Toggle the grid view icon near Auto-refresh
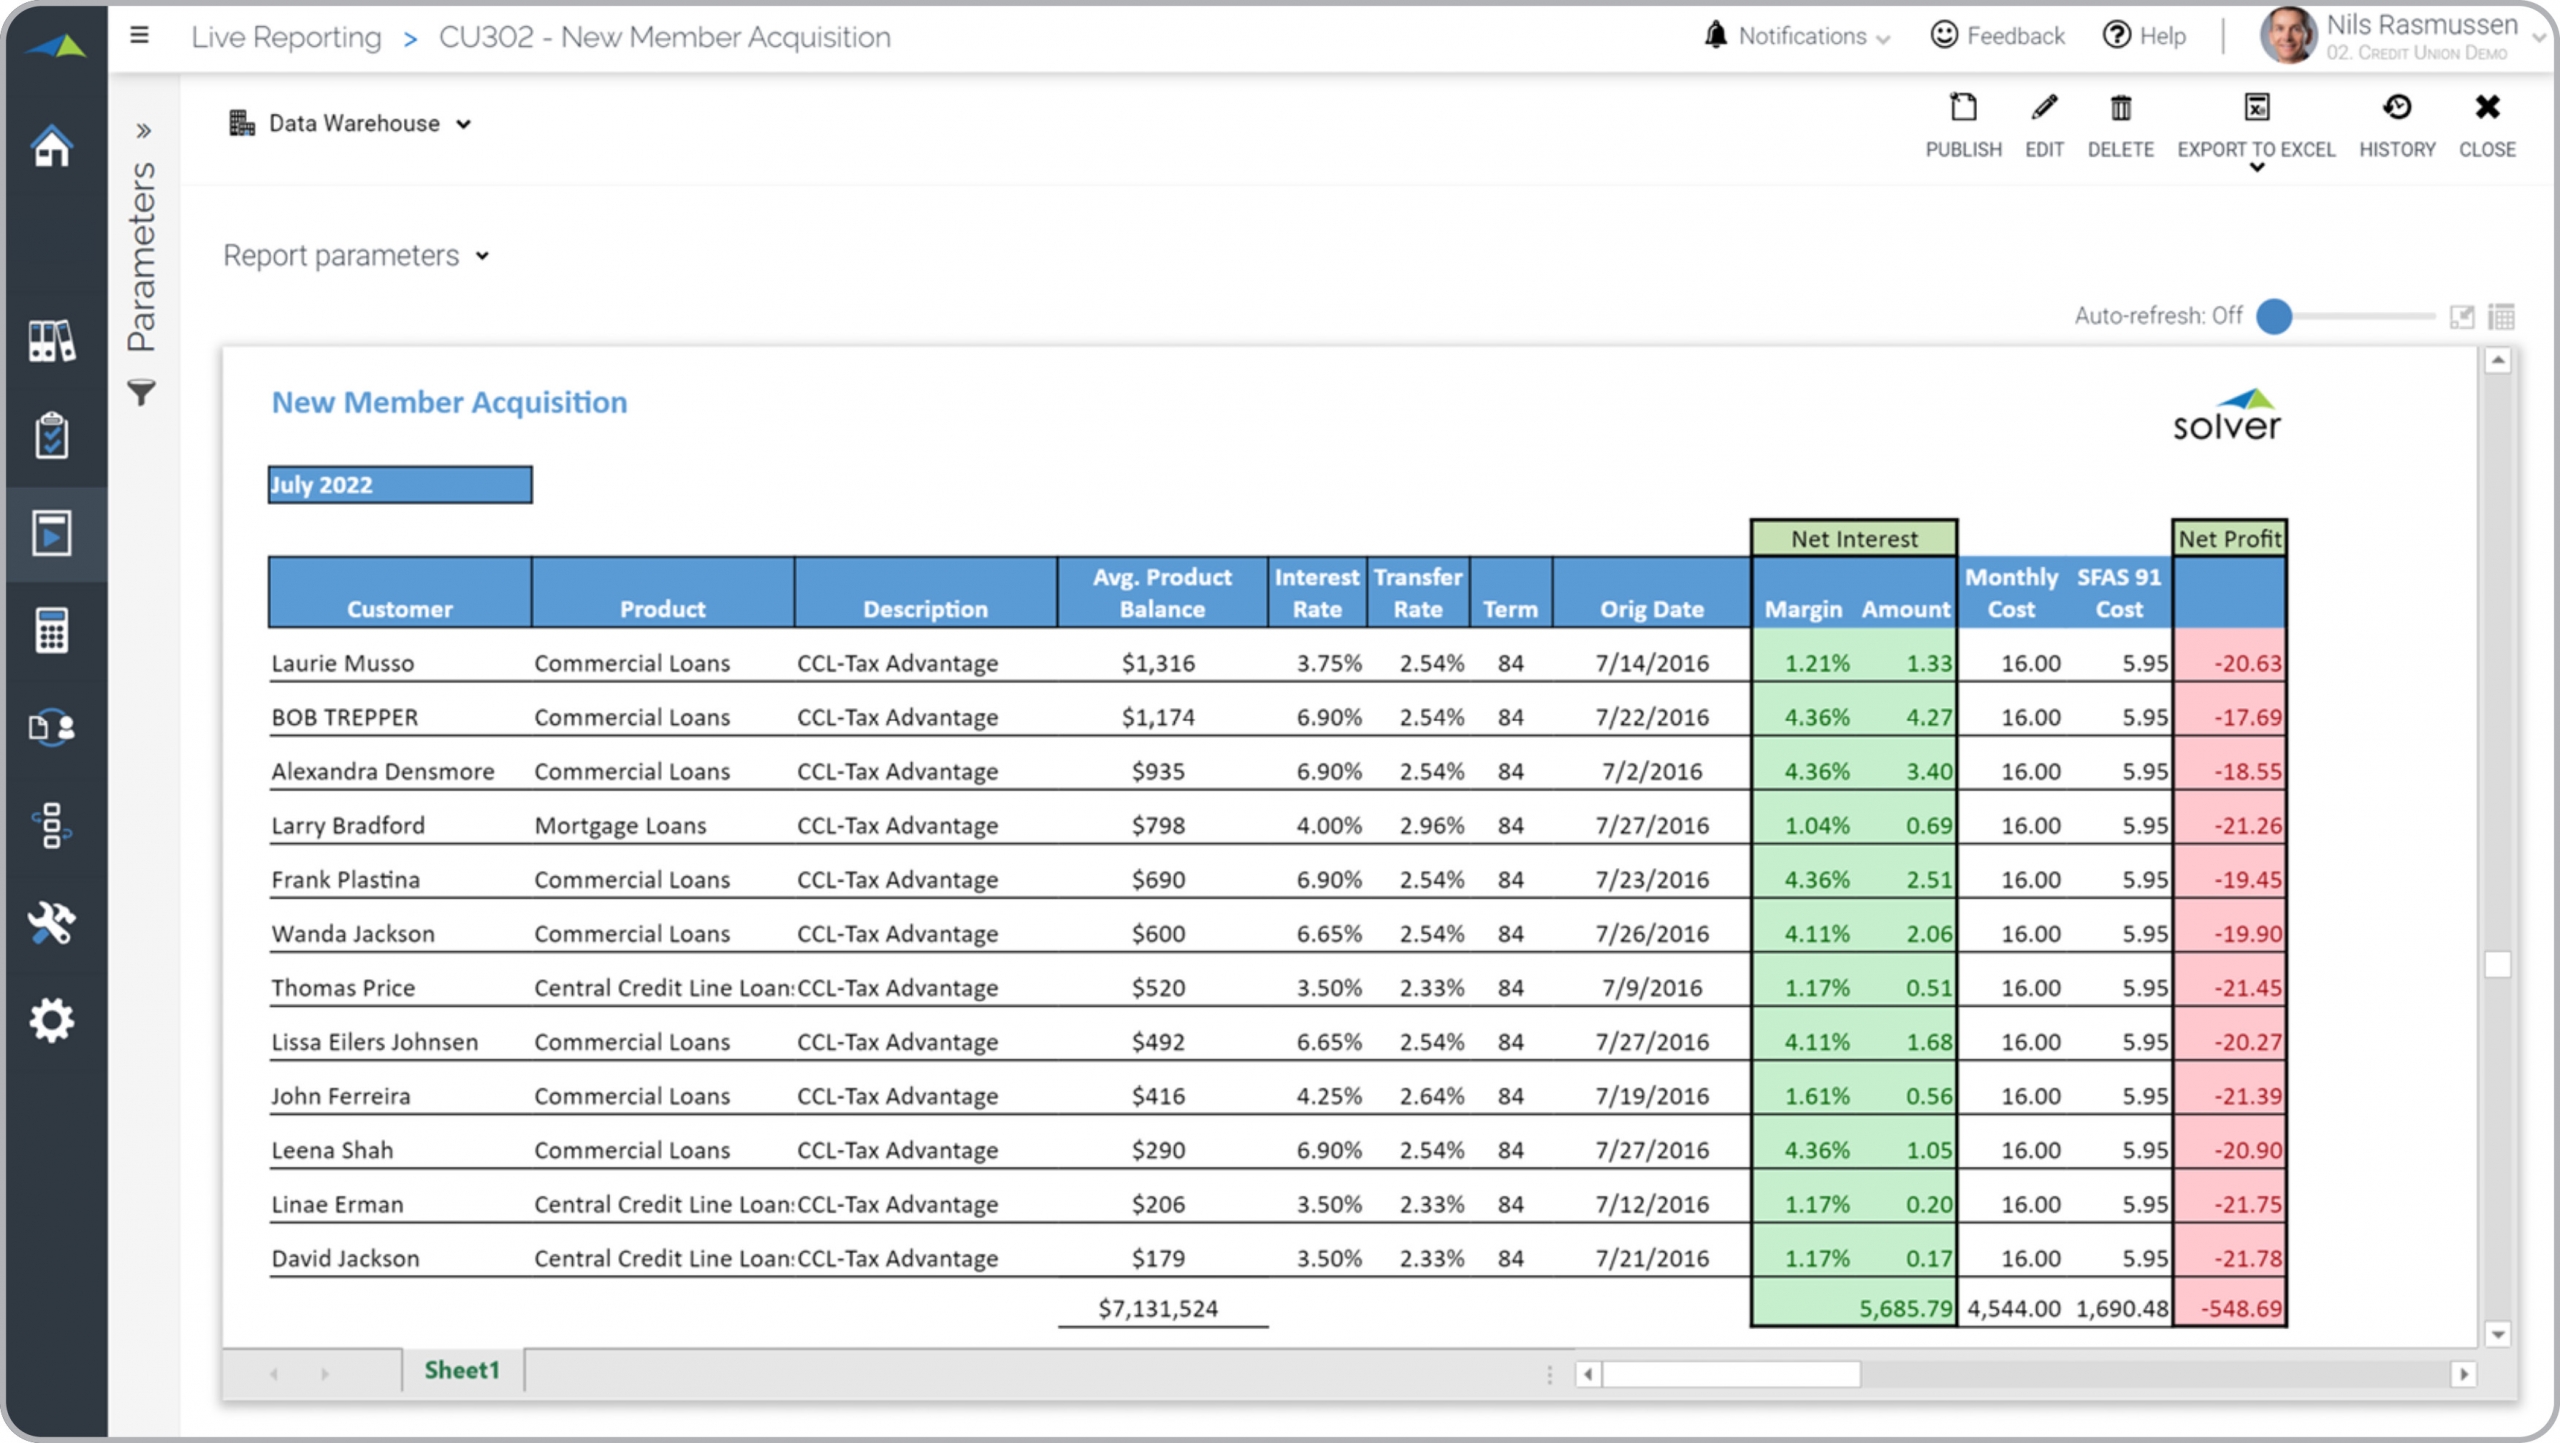 (x=2501, y=317)
